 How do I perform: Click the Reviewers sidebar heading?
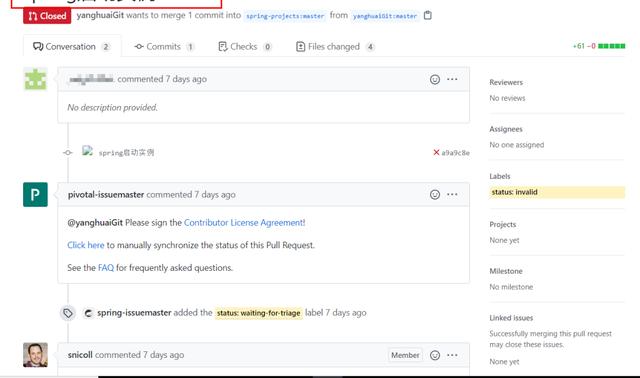point(506,82)
